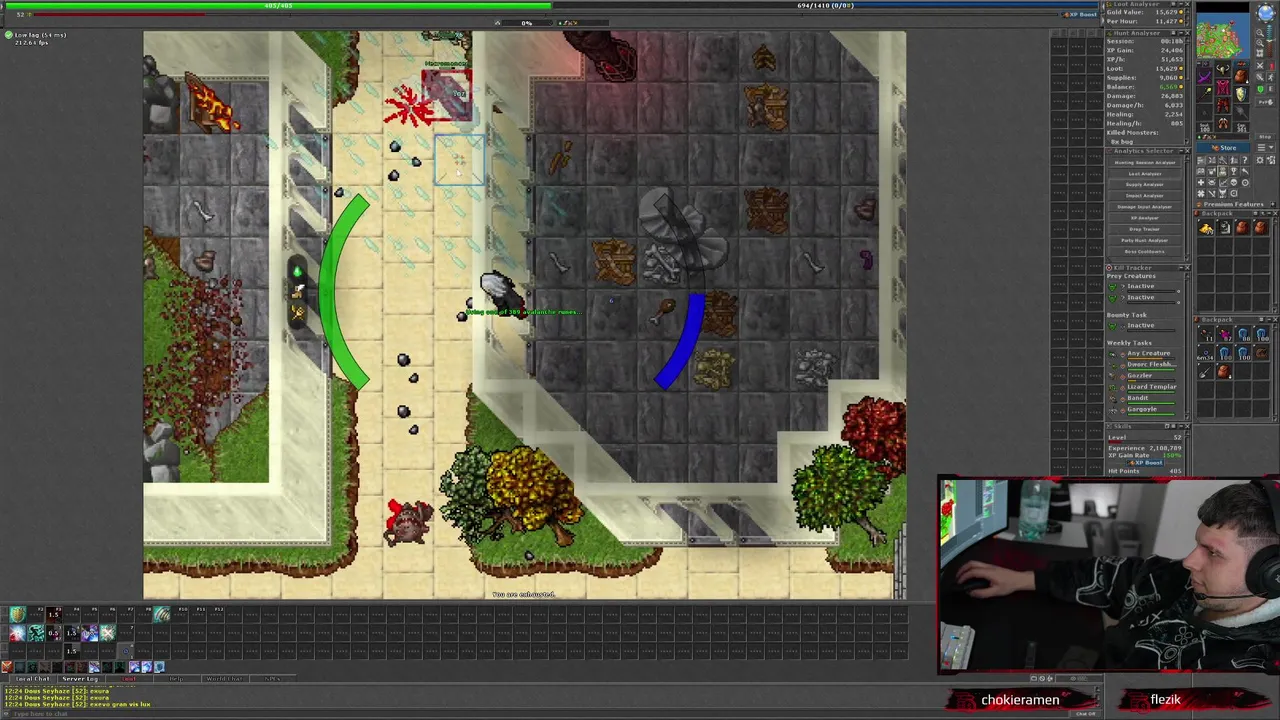1280x720 pixels.
Task: Open the Store button
Action: [x=1223, y=147]
